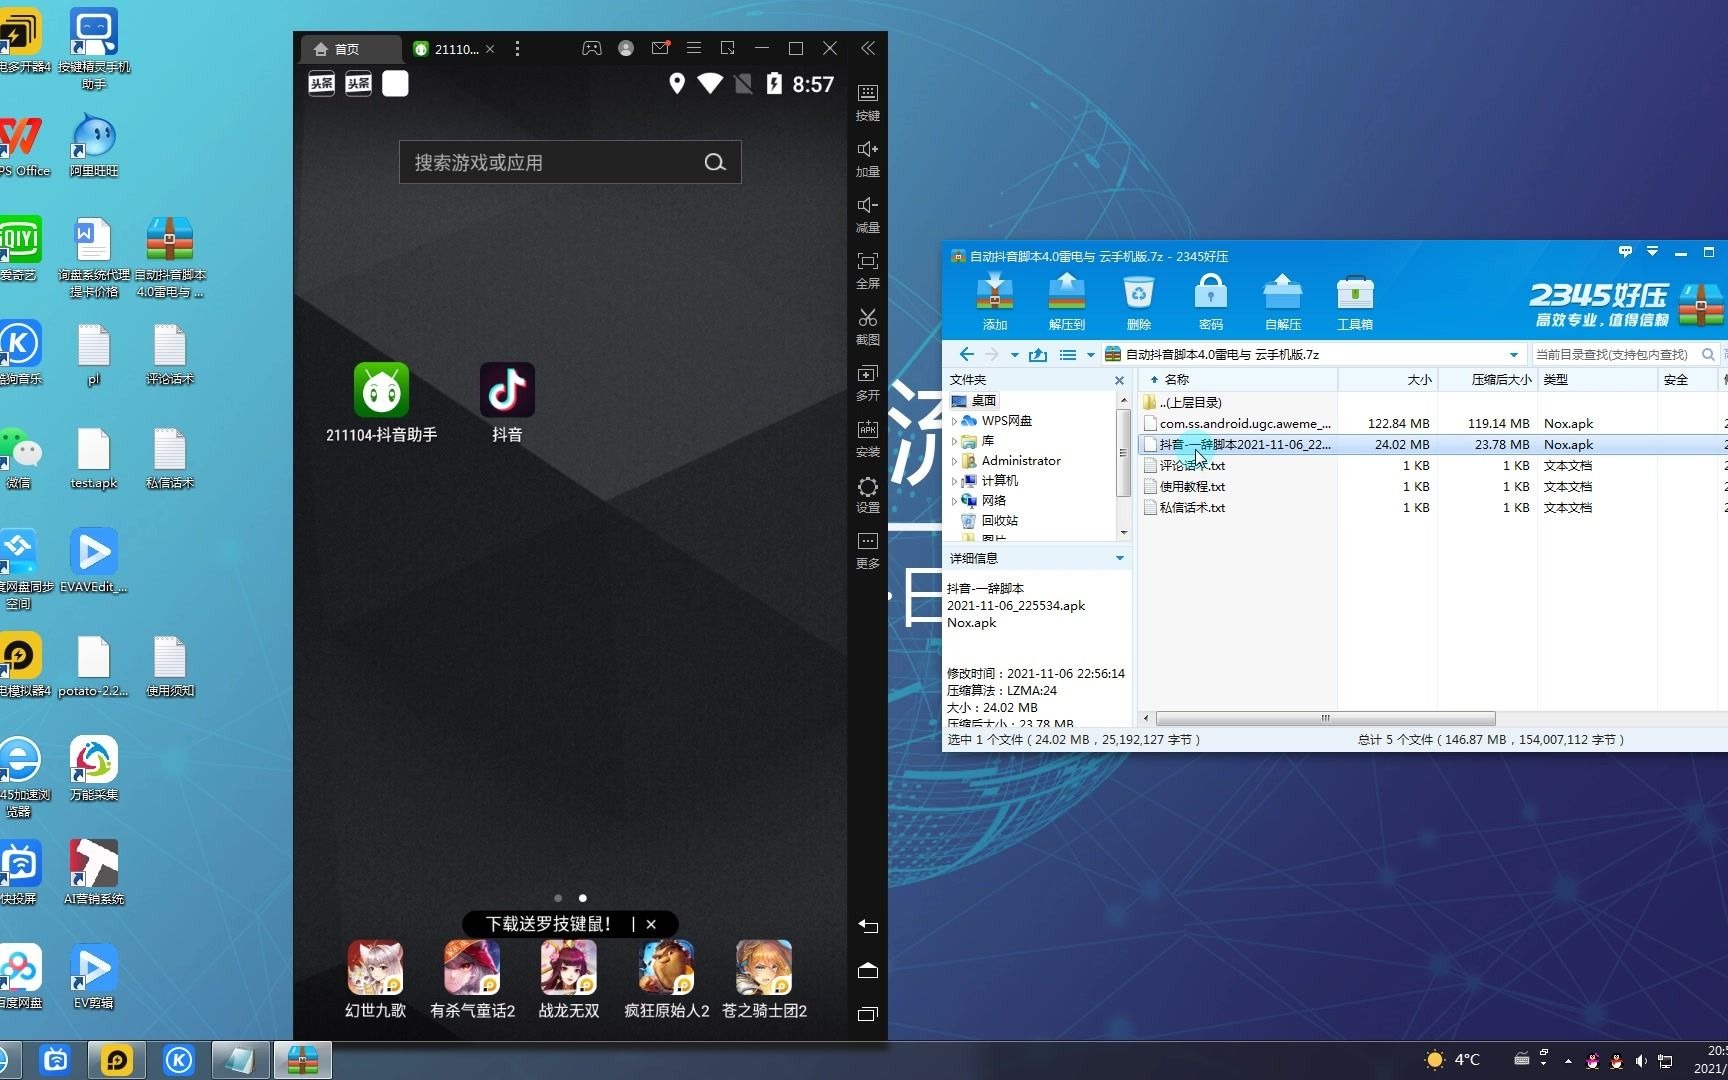1728x1080 pixels.
Task: Lower volume with the 减量 icon
Action: [x=867, y=205]
